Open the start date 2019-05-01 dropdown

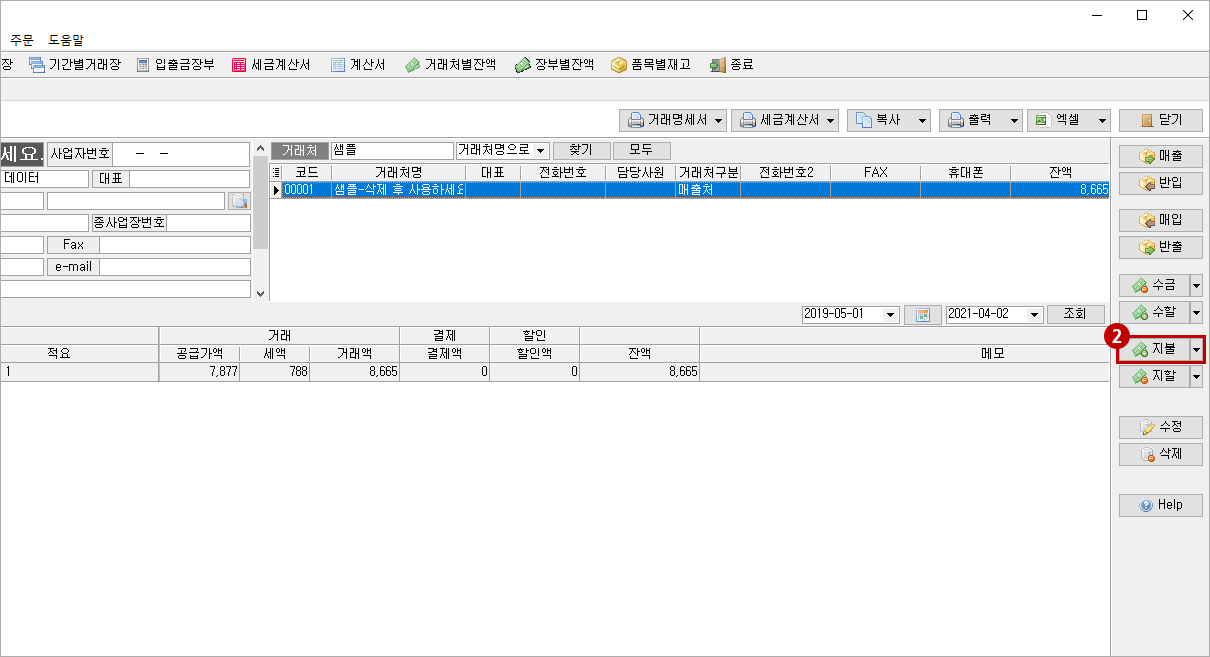pos(890,314)
